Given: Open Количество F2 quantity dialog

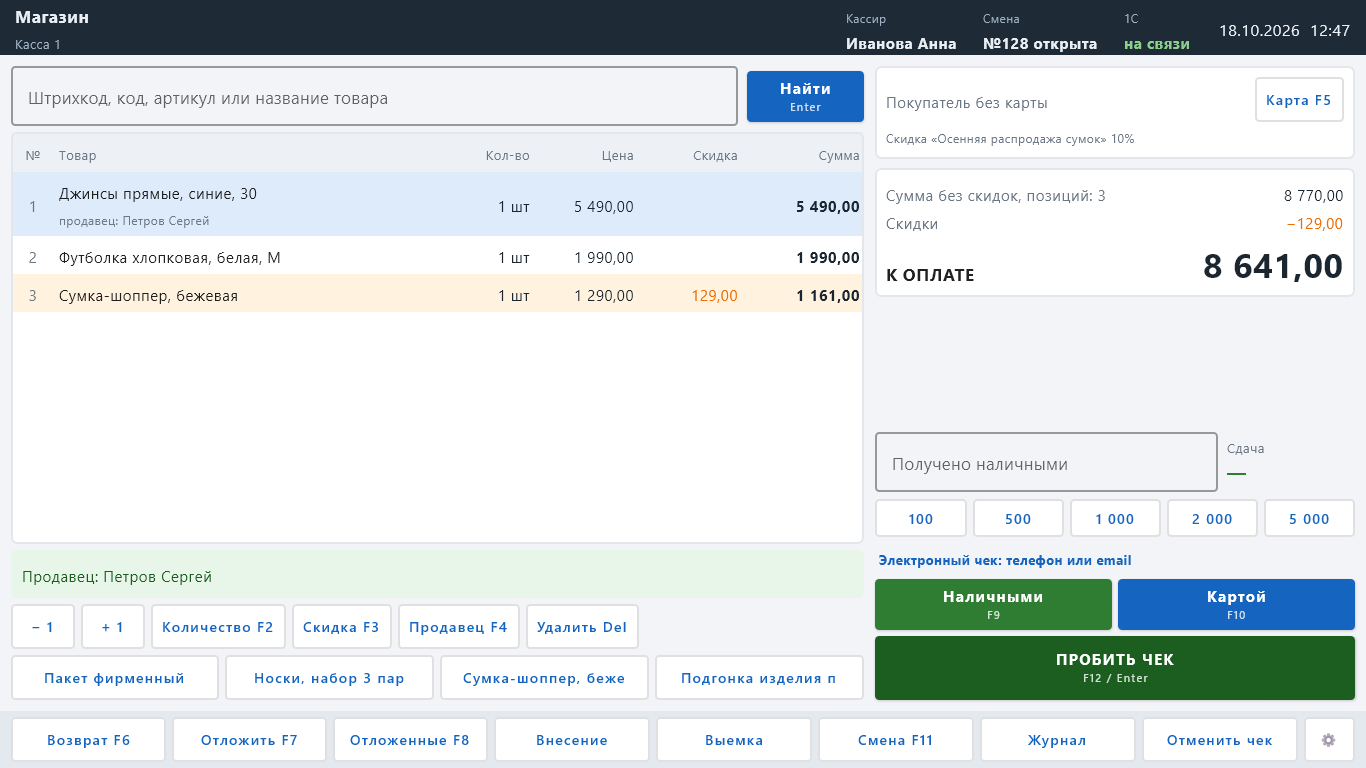Looking at the screenshot, I should (218, 627).
